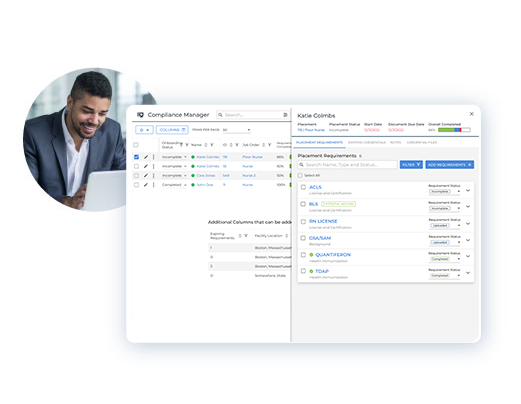Uncheck the selected first Katie Colmbs row checkbox
Image resolution: width=521 pixels, height=404 pixels.
coord(136,157)
